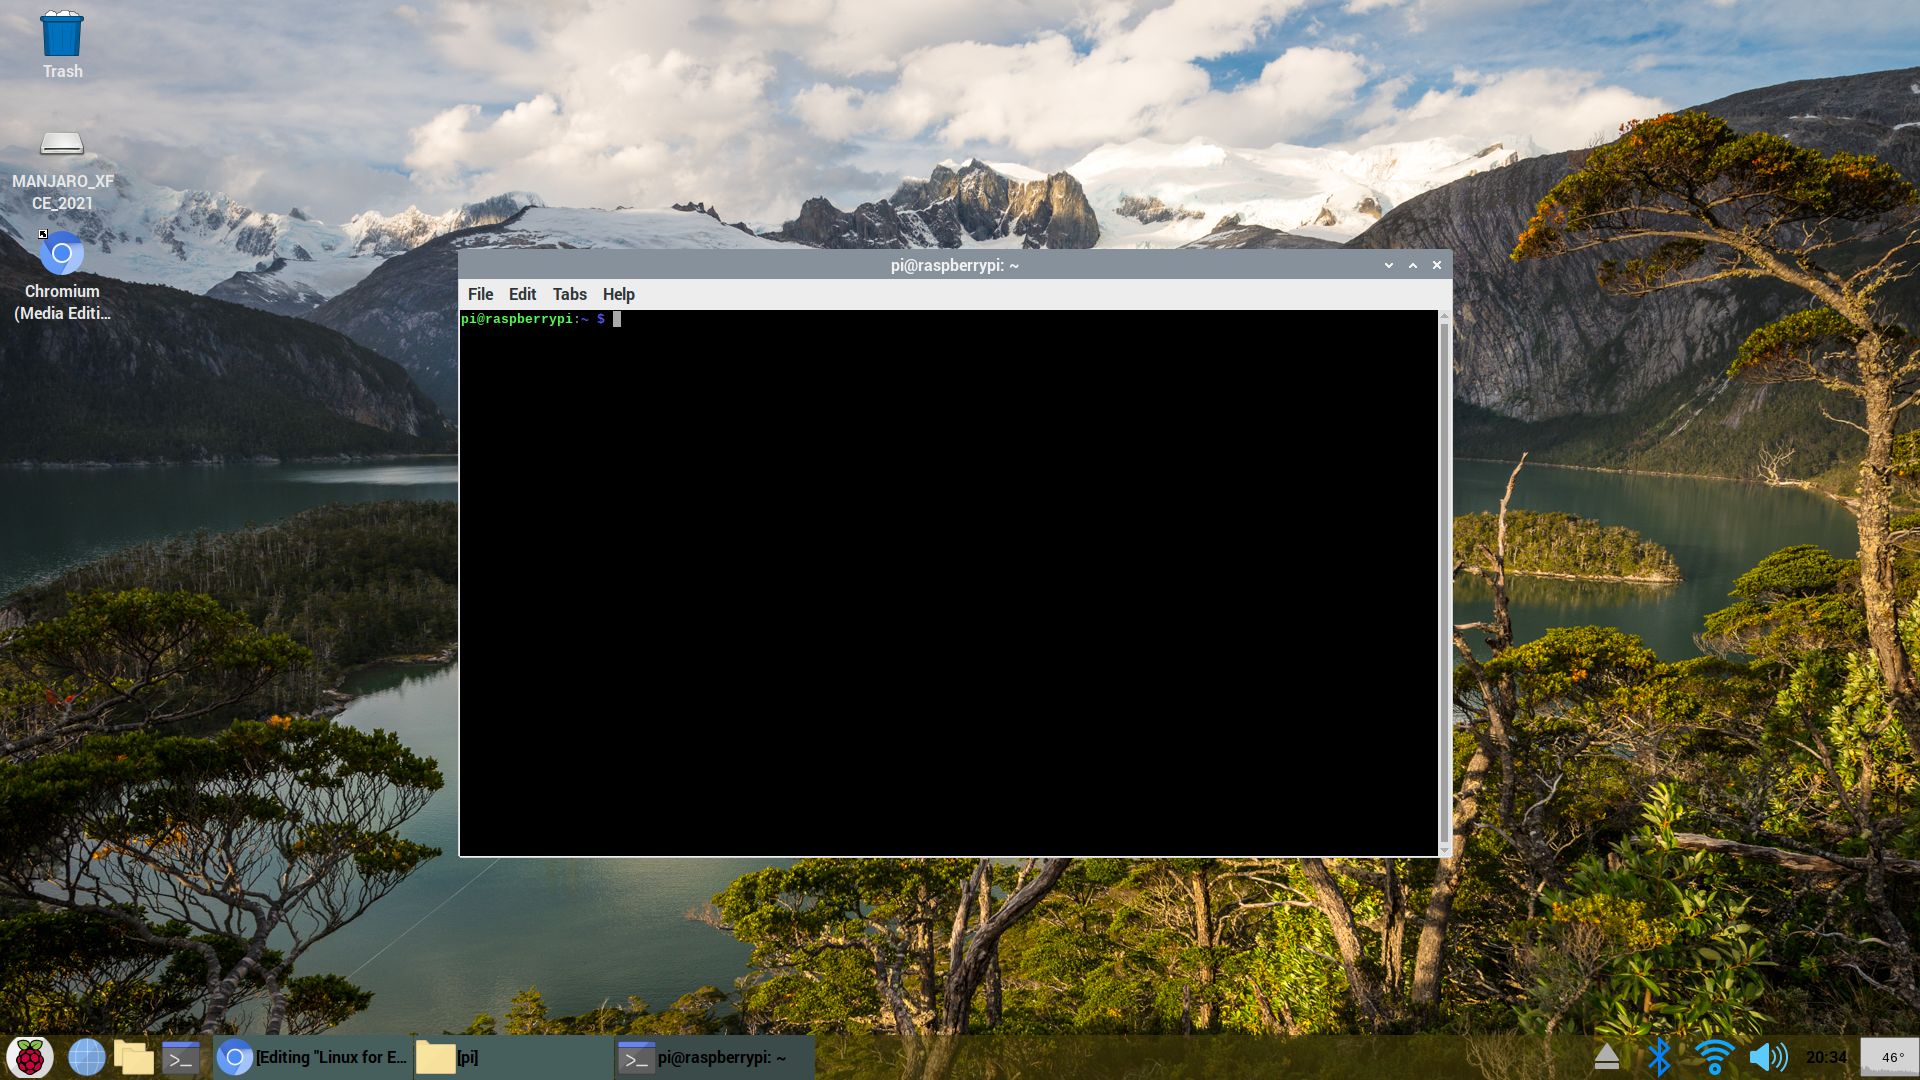Click the pi@raspberrypi terminal taskbar button
1920x1080 pixels.
[714, 1057]
